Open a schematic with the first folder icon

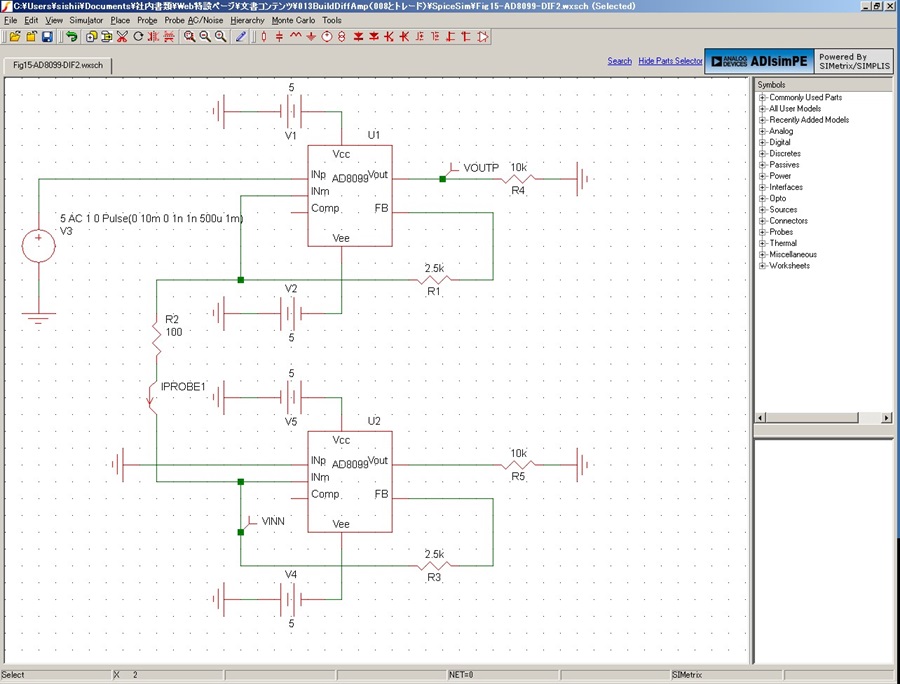coord(15,37)
